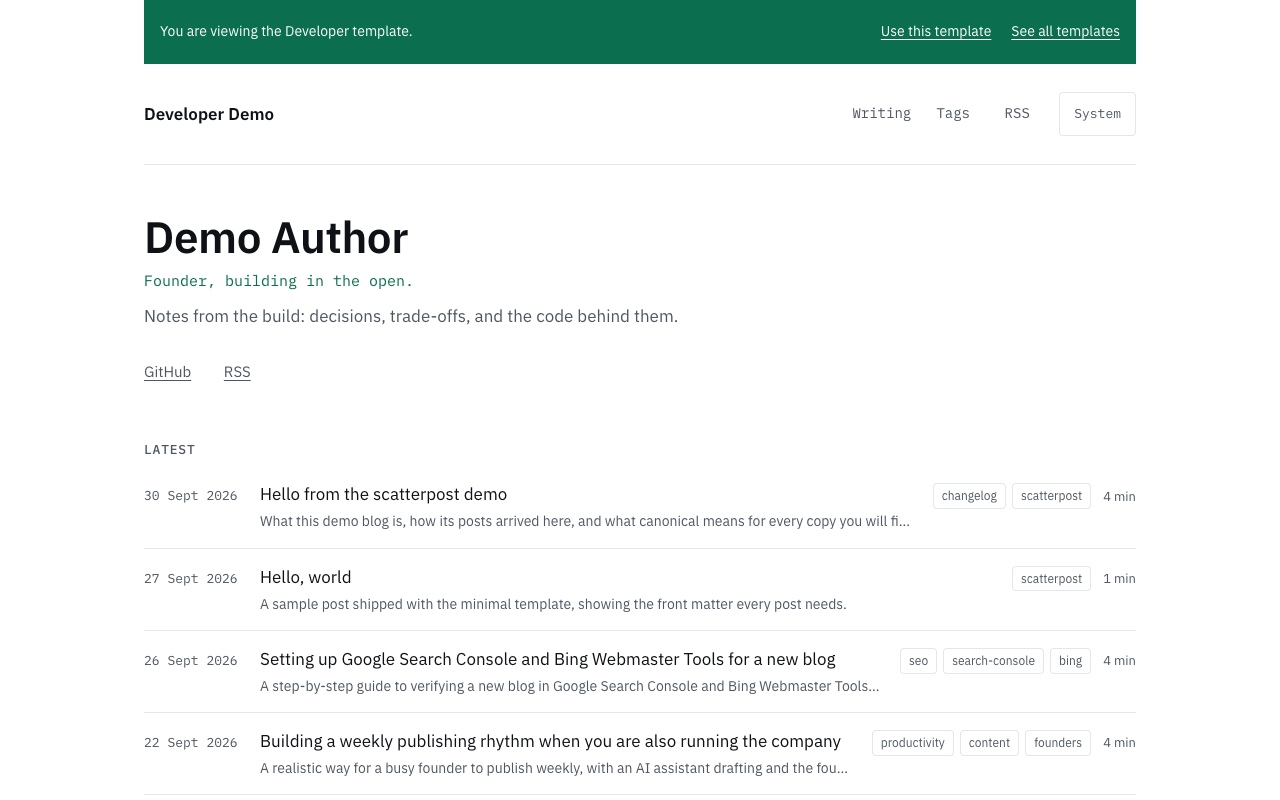Filter by the productivity tag
Screen dimensions: 1280x800
[912, 743]
